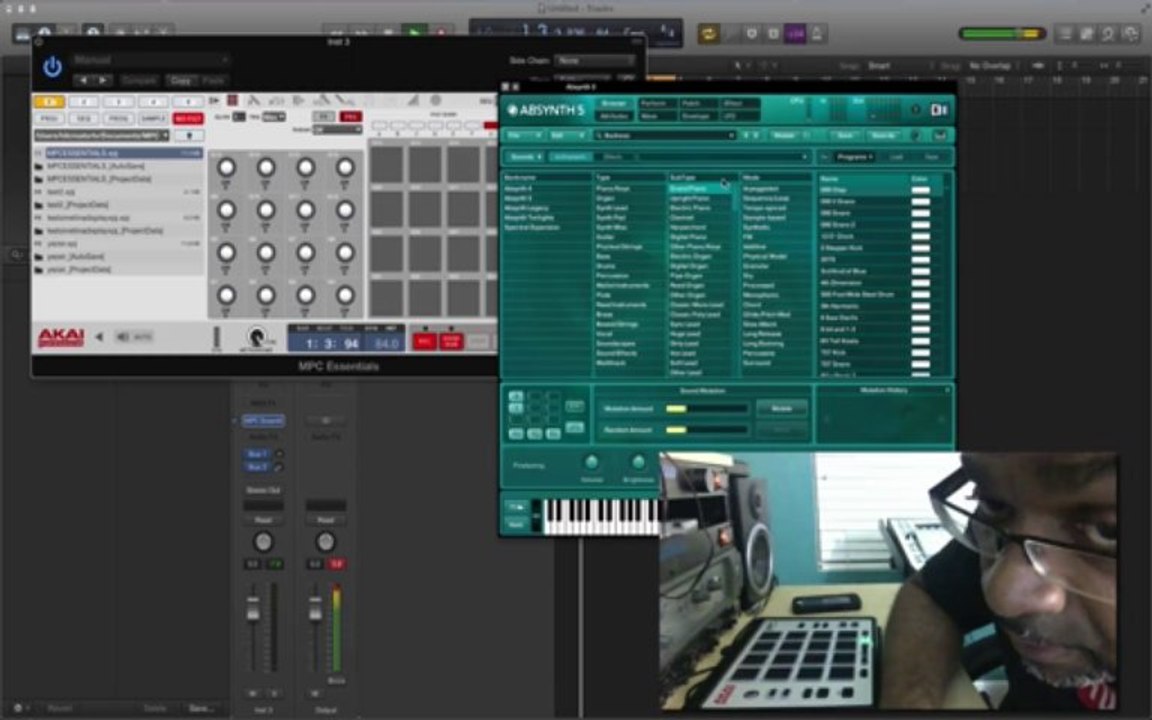The height and width of the screenshot is (720, 1152).
Task: Select the test2.xpj file row
Action: tap(118, 192)
